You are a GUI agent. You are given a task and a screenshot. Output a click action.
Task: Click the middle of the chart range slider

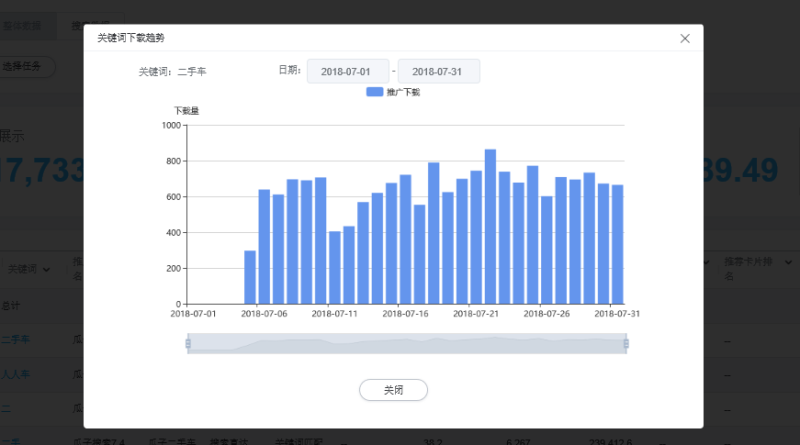click(x=407, y=343)
